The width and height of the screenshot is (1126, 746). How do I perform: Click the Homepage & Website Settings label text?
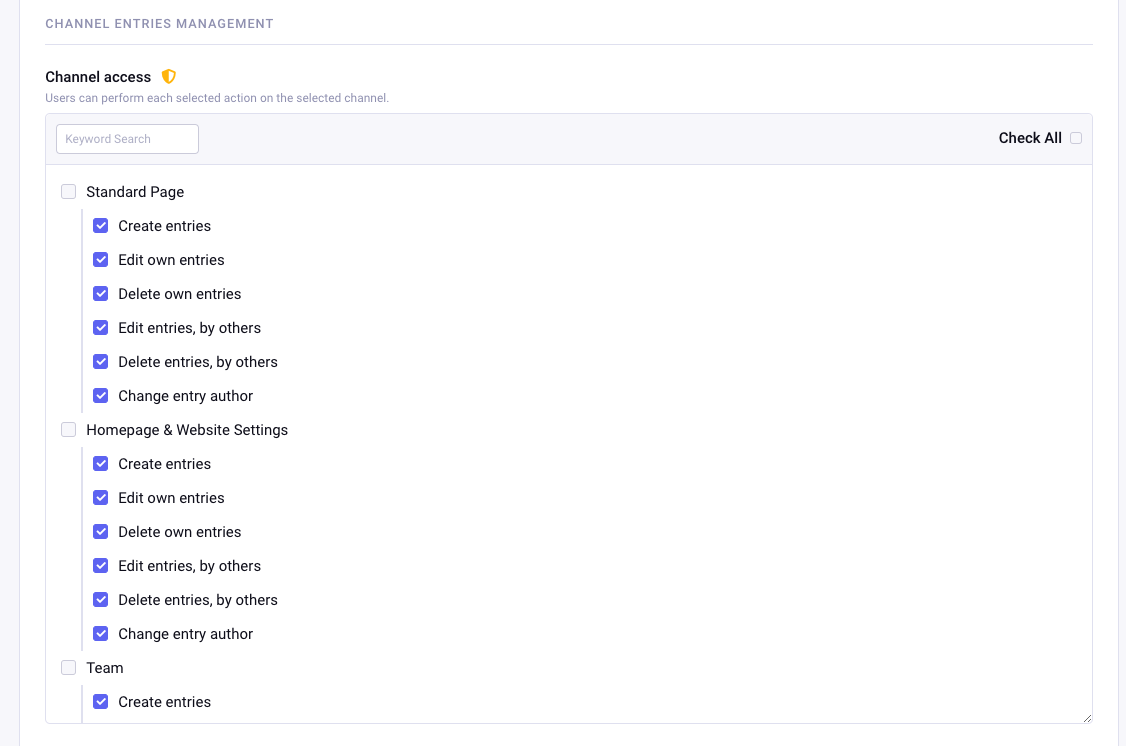[187, 429]
